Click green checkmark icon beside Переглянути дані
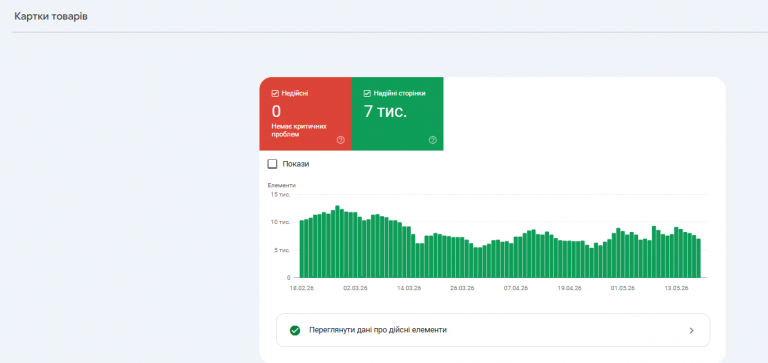This screenshot has width=768, height=363. (295, 330)
